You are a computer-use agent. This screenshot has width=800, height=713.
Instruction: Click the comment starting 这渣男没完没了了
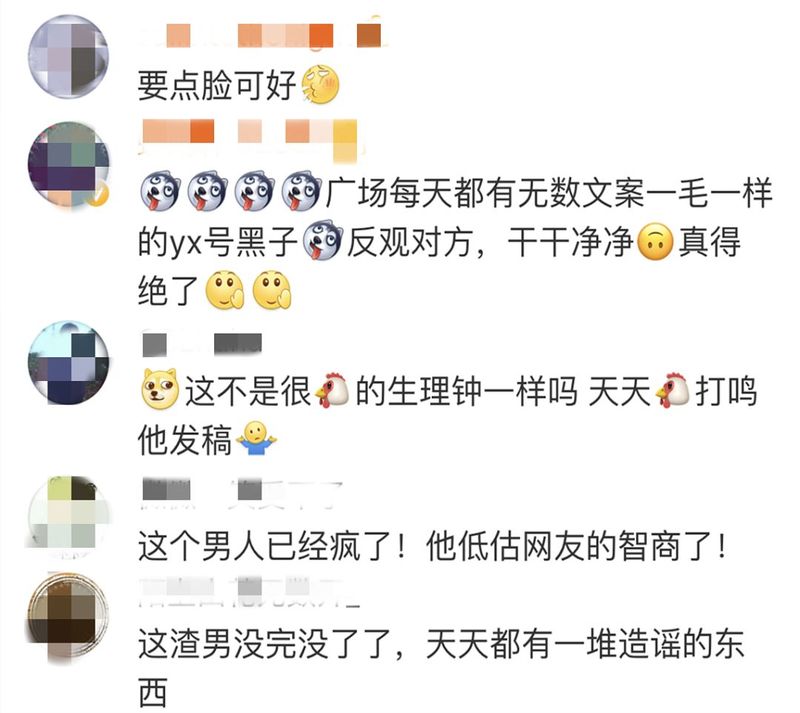coord(442,668)
